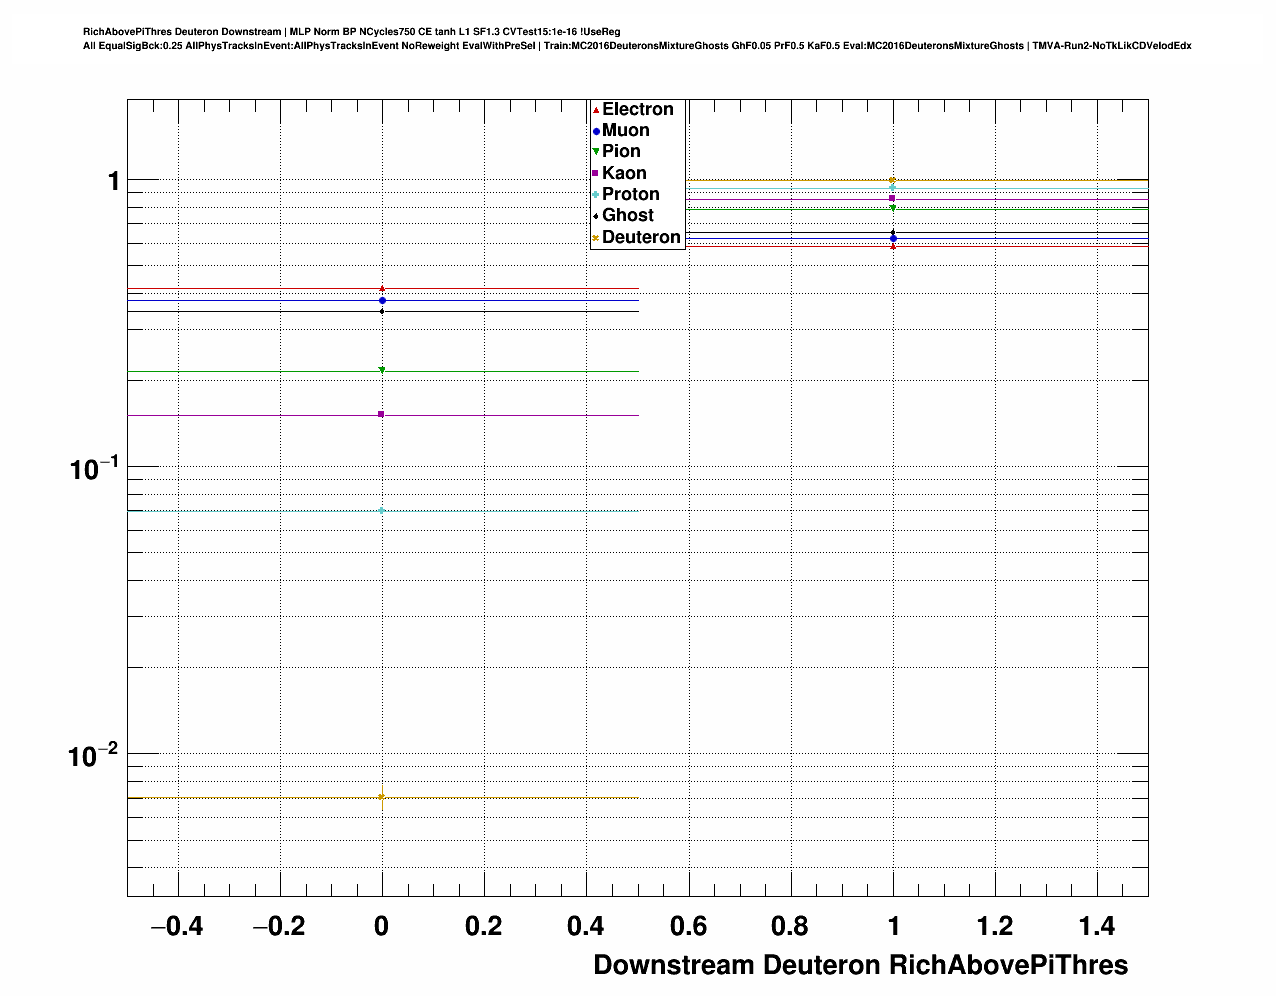Click the blue Muon circle in legend
The width and height of the screenshot is (1276, 996).
click(596, 131)
